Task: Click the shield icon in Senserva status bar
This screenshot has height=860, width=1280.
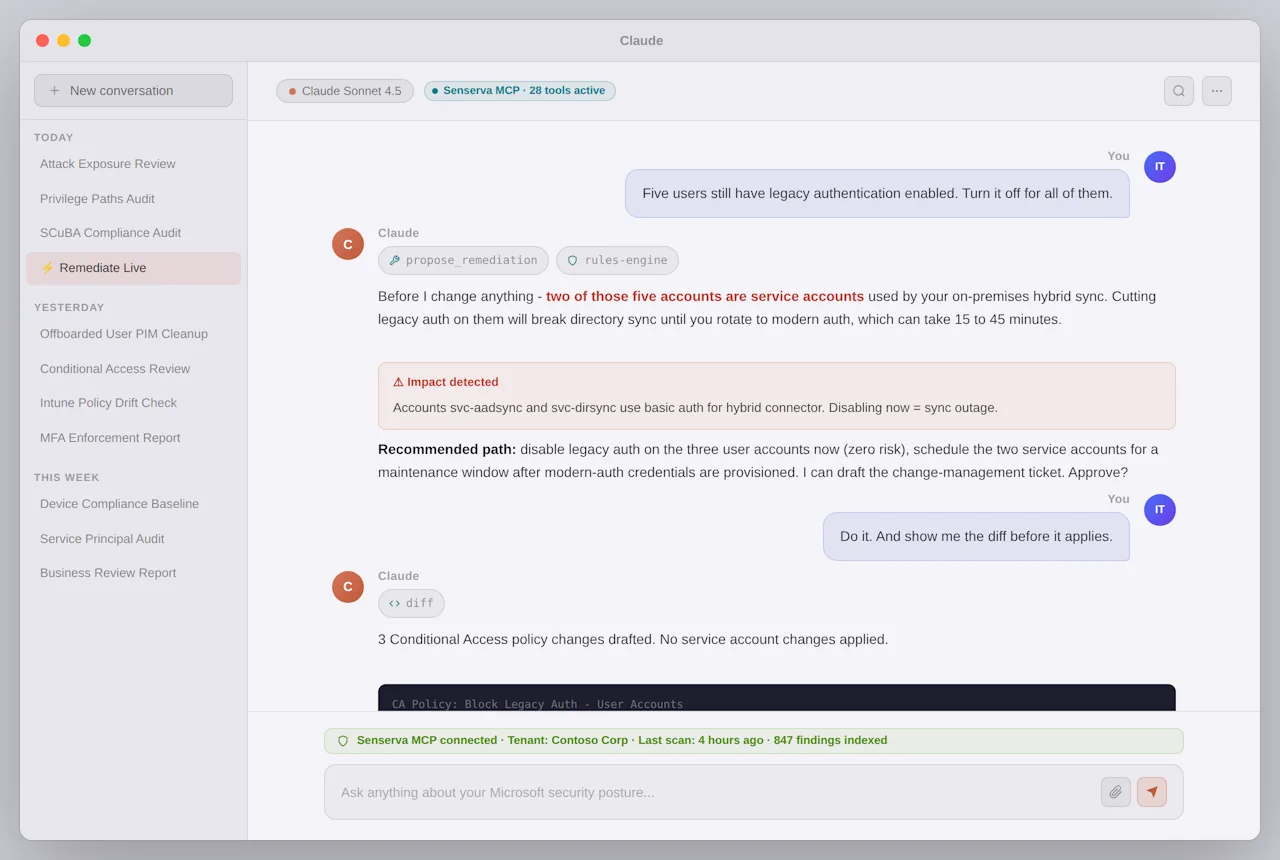Action: point(343,741)
